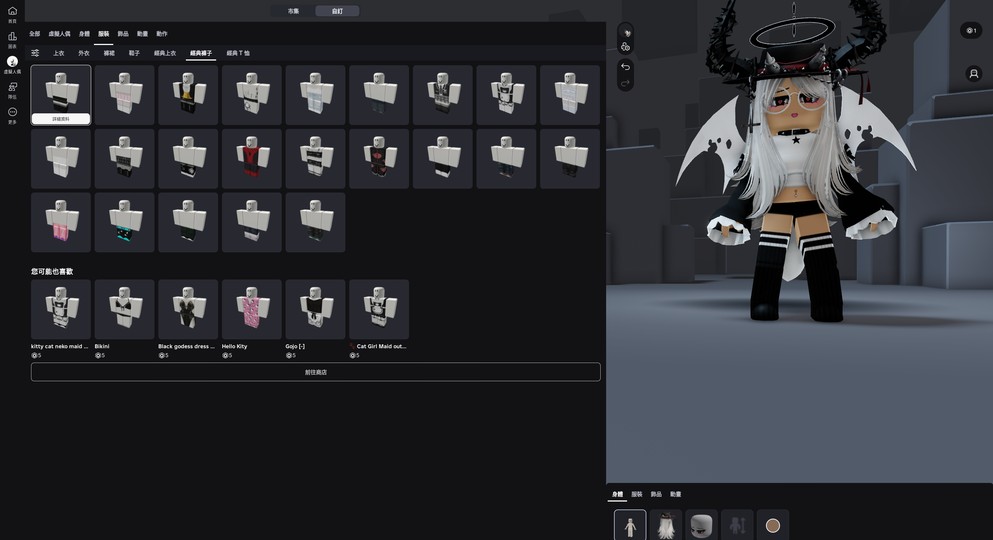This screenshot has height=540, width=993.
Task: Open the 更多 more options icon
Action: (12, 113)
